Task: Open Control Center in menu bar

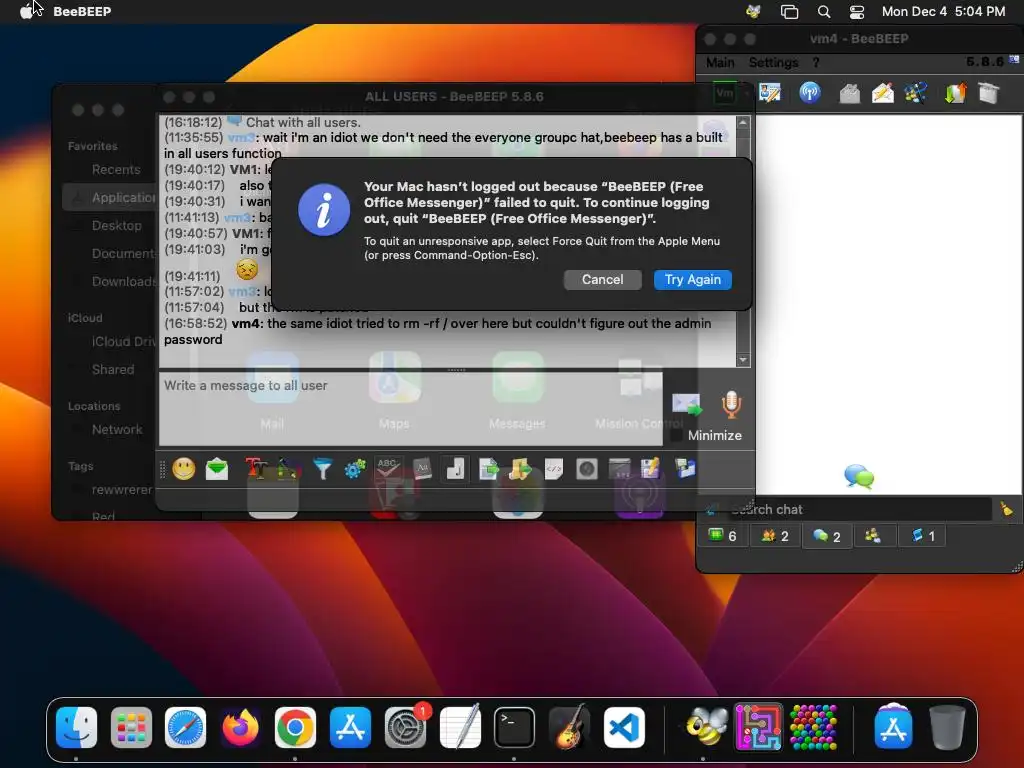Action: click(x=857, y=11)
